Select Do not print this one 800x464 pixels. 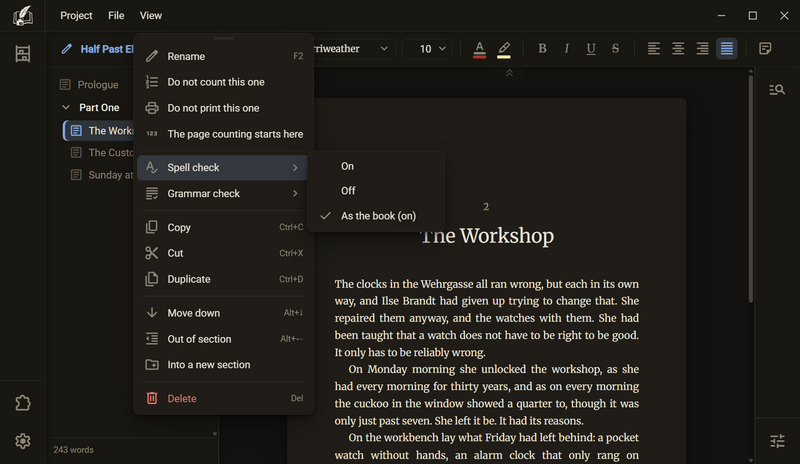(223, 108)
